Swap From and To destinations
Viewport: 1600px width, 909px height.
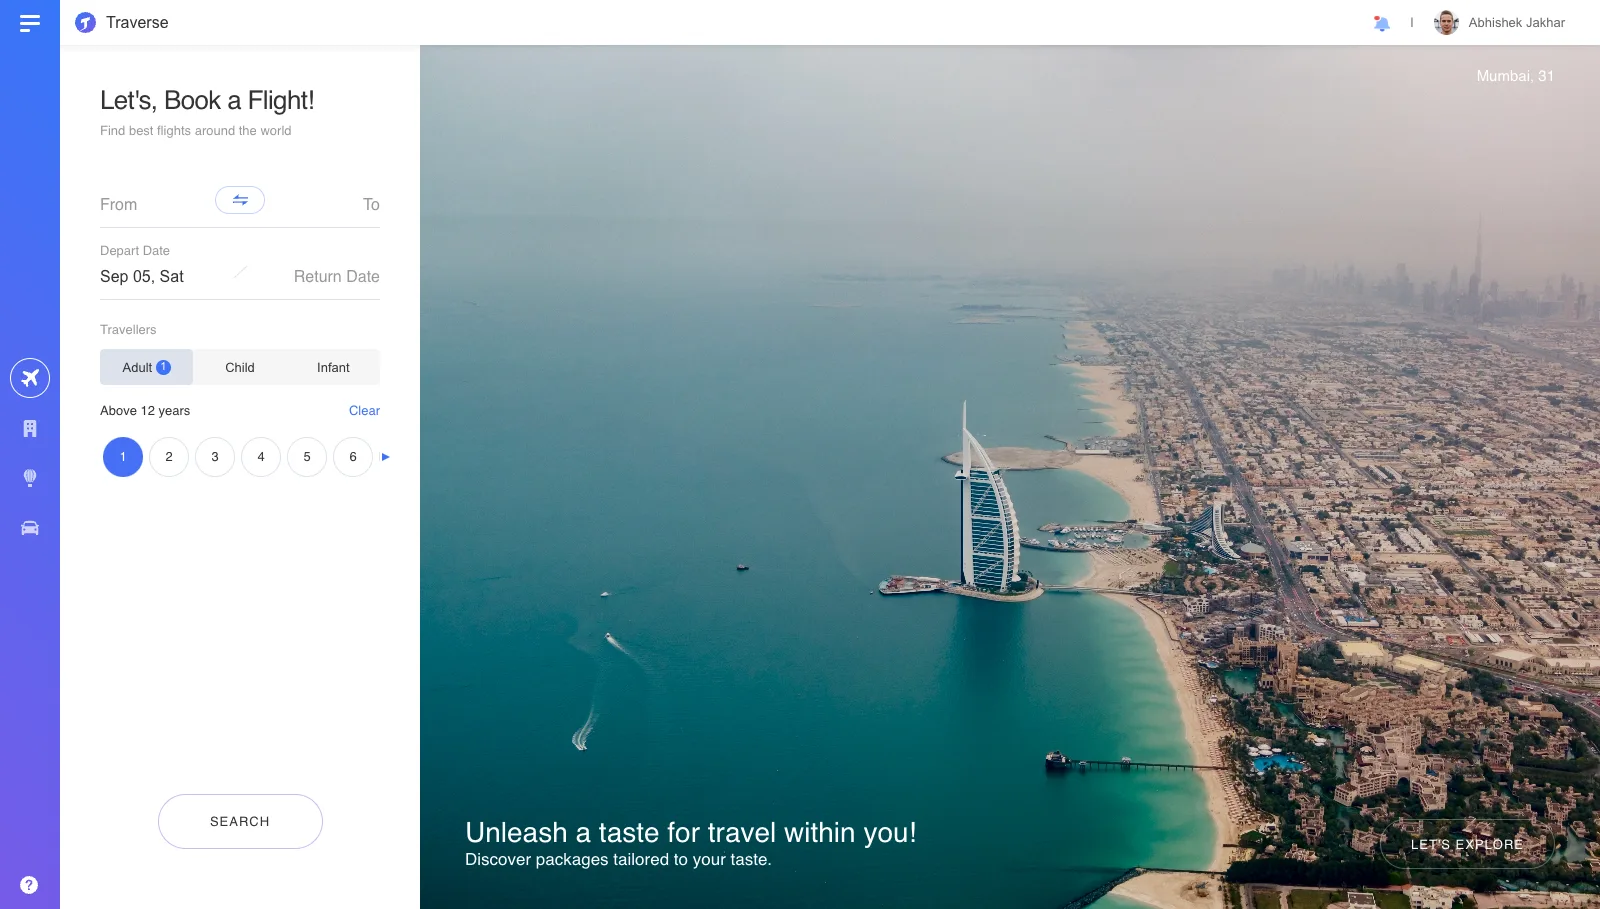tap(240, 200)
